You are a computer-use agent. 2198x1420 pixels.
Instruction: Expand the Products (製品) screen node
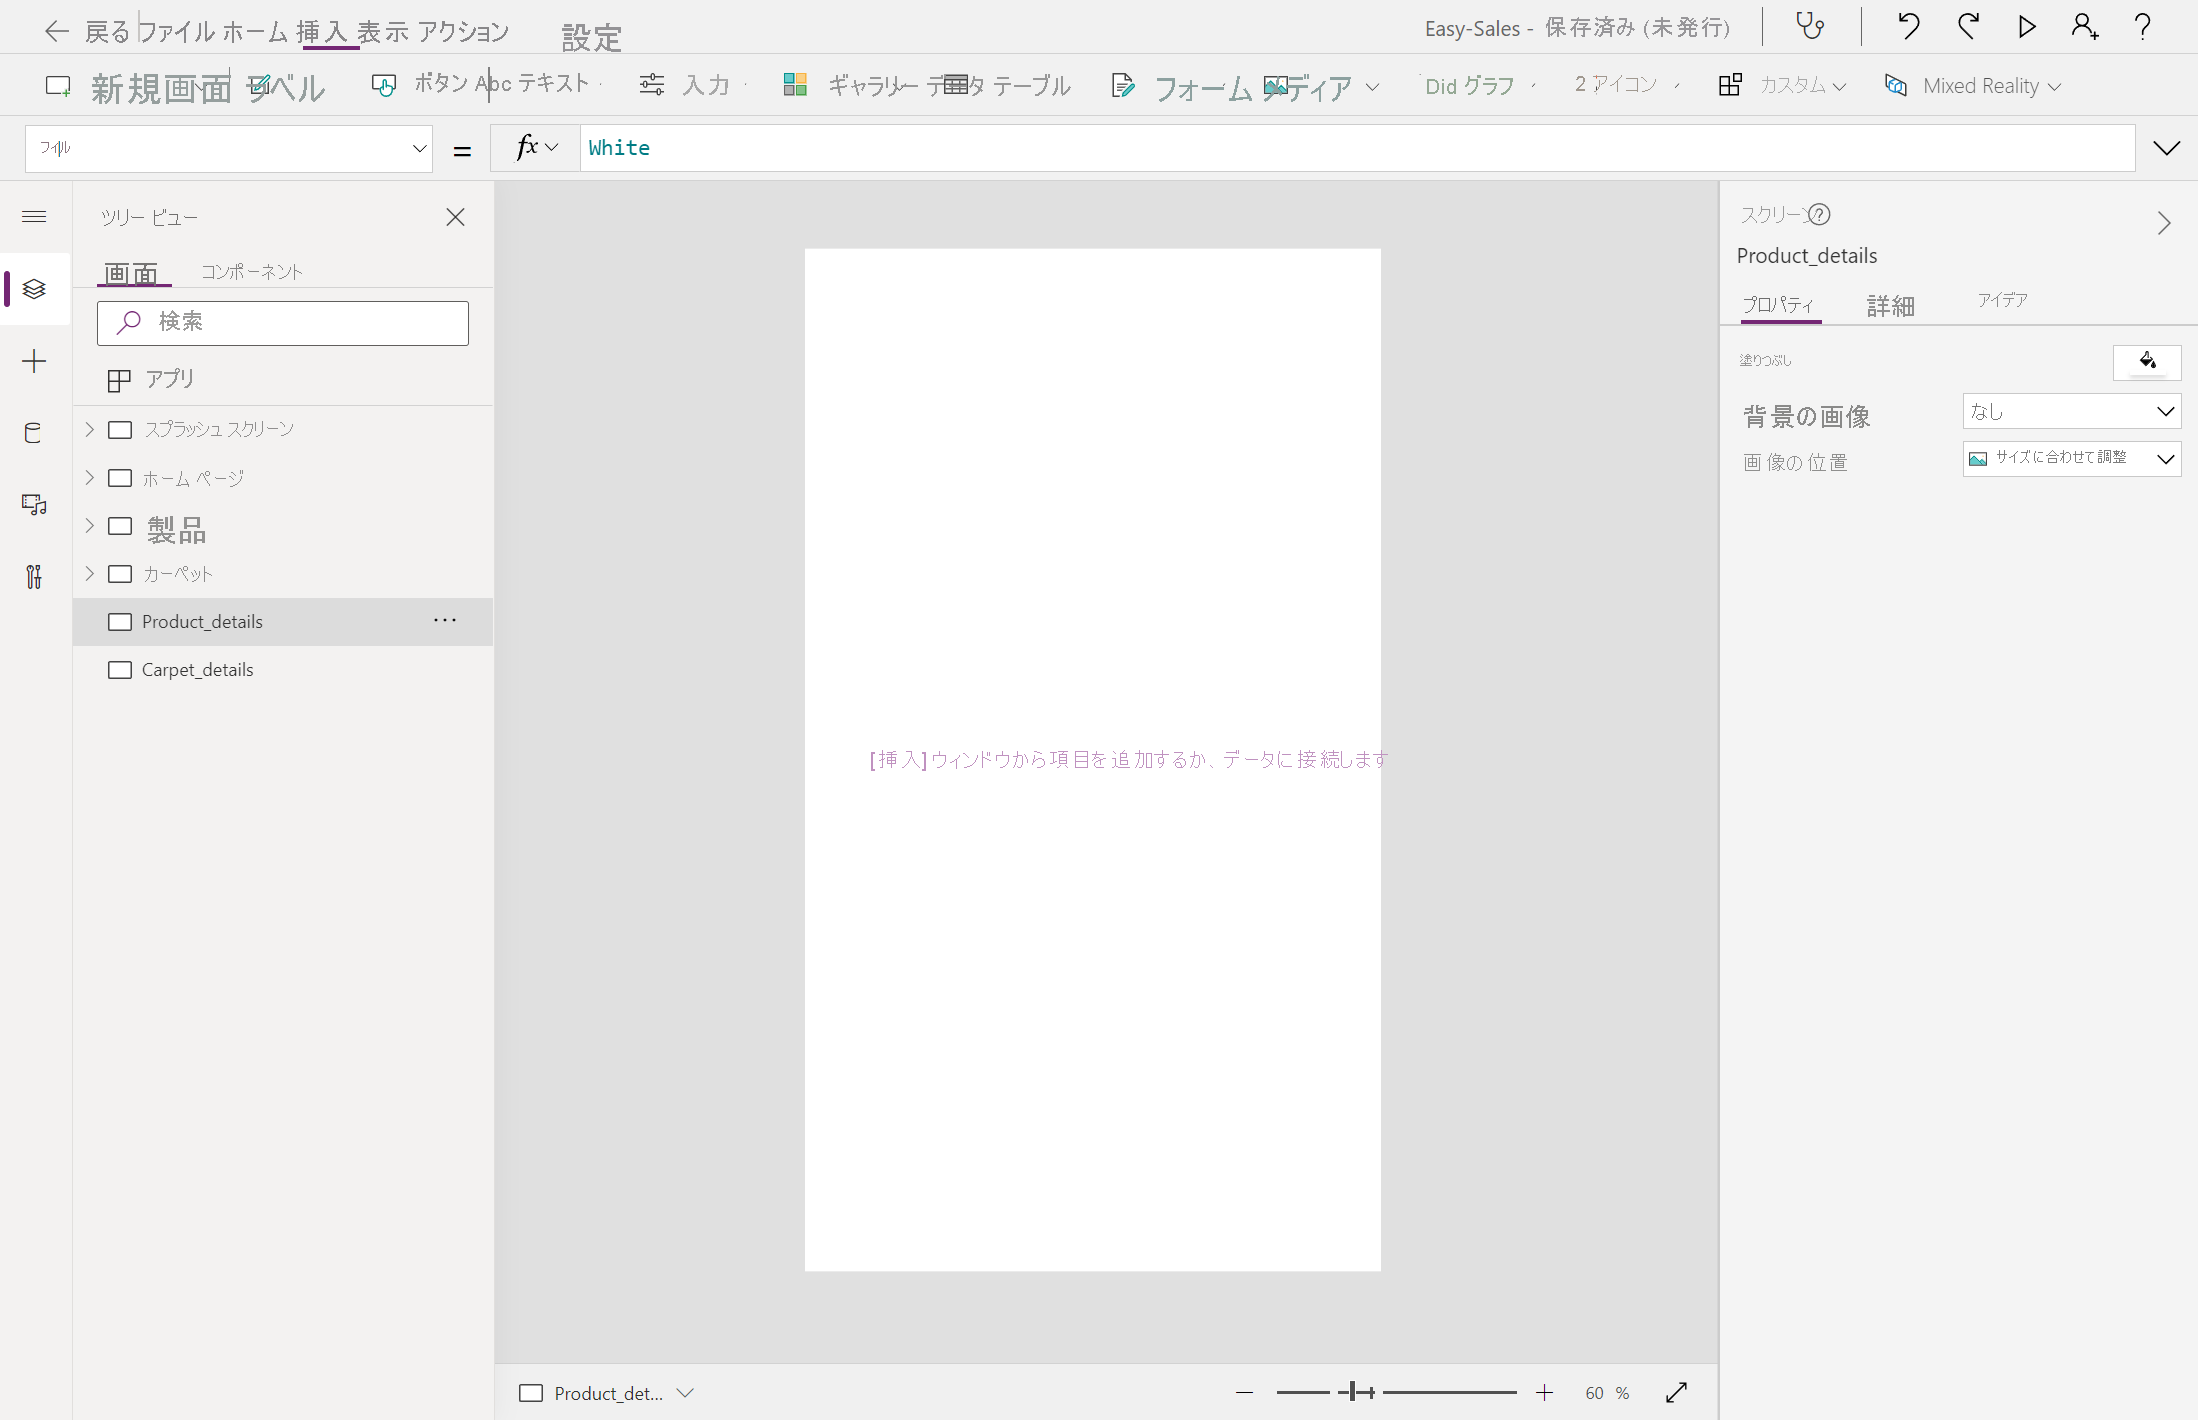89,525
